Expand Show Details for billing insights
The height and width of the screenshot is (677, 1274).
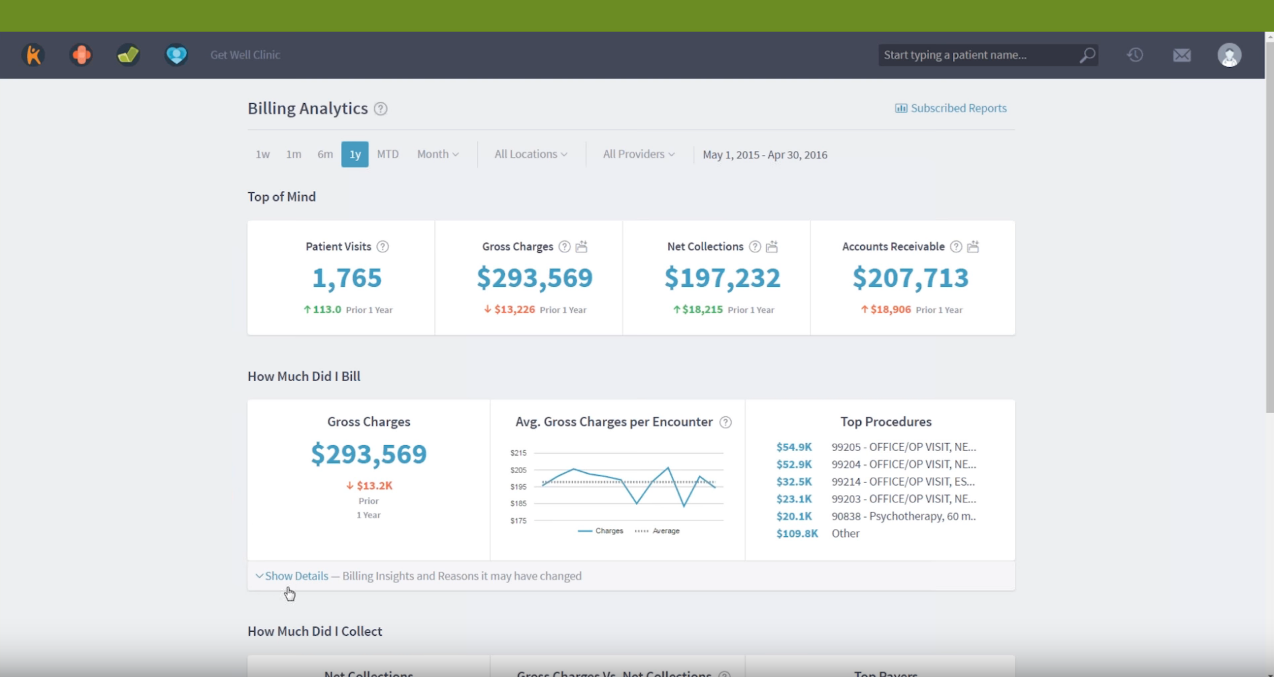coord(292,576)
